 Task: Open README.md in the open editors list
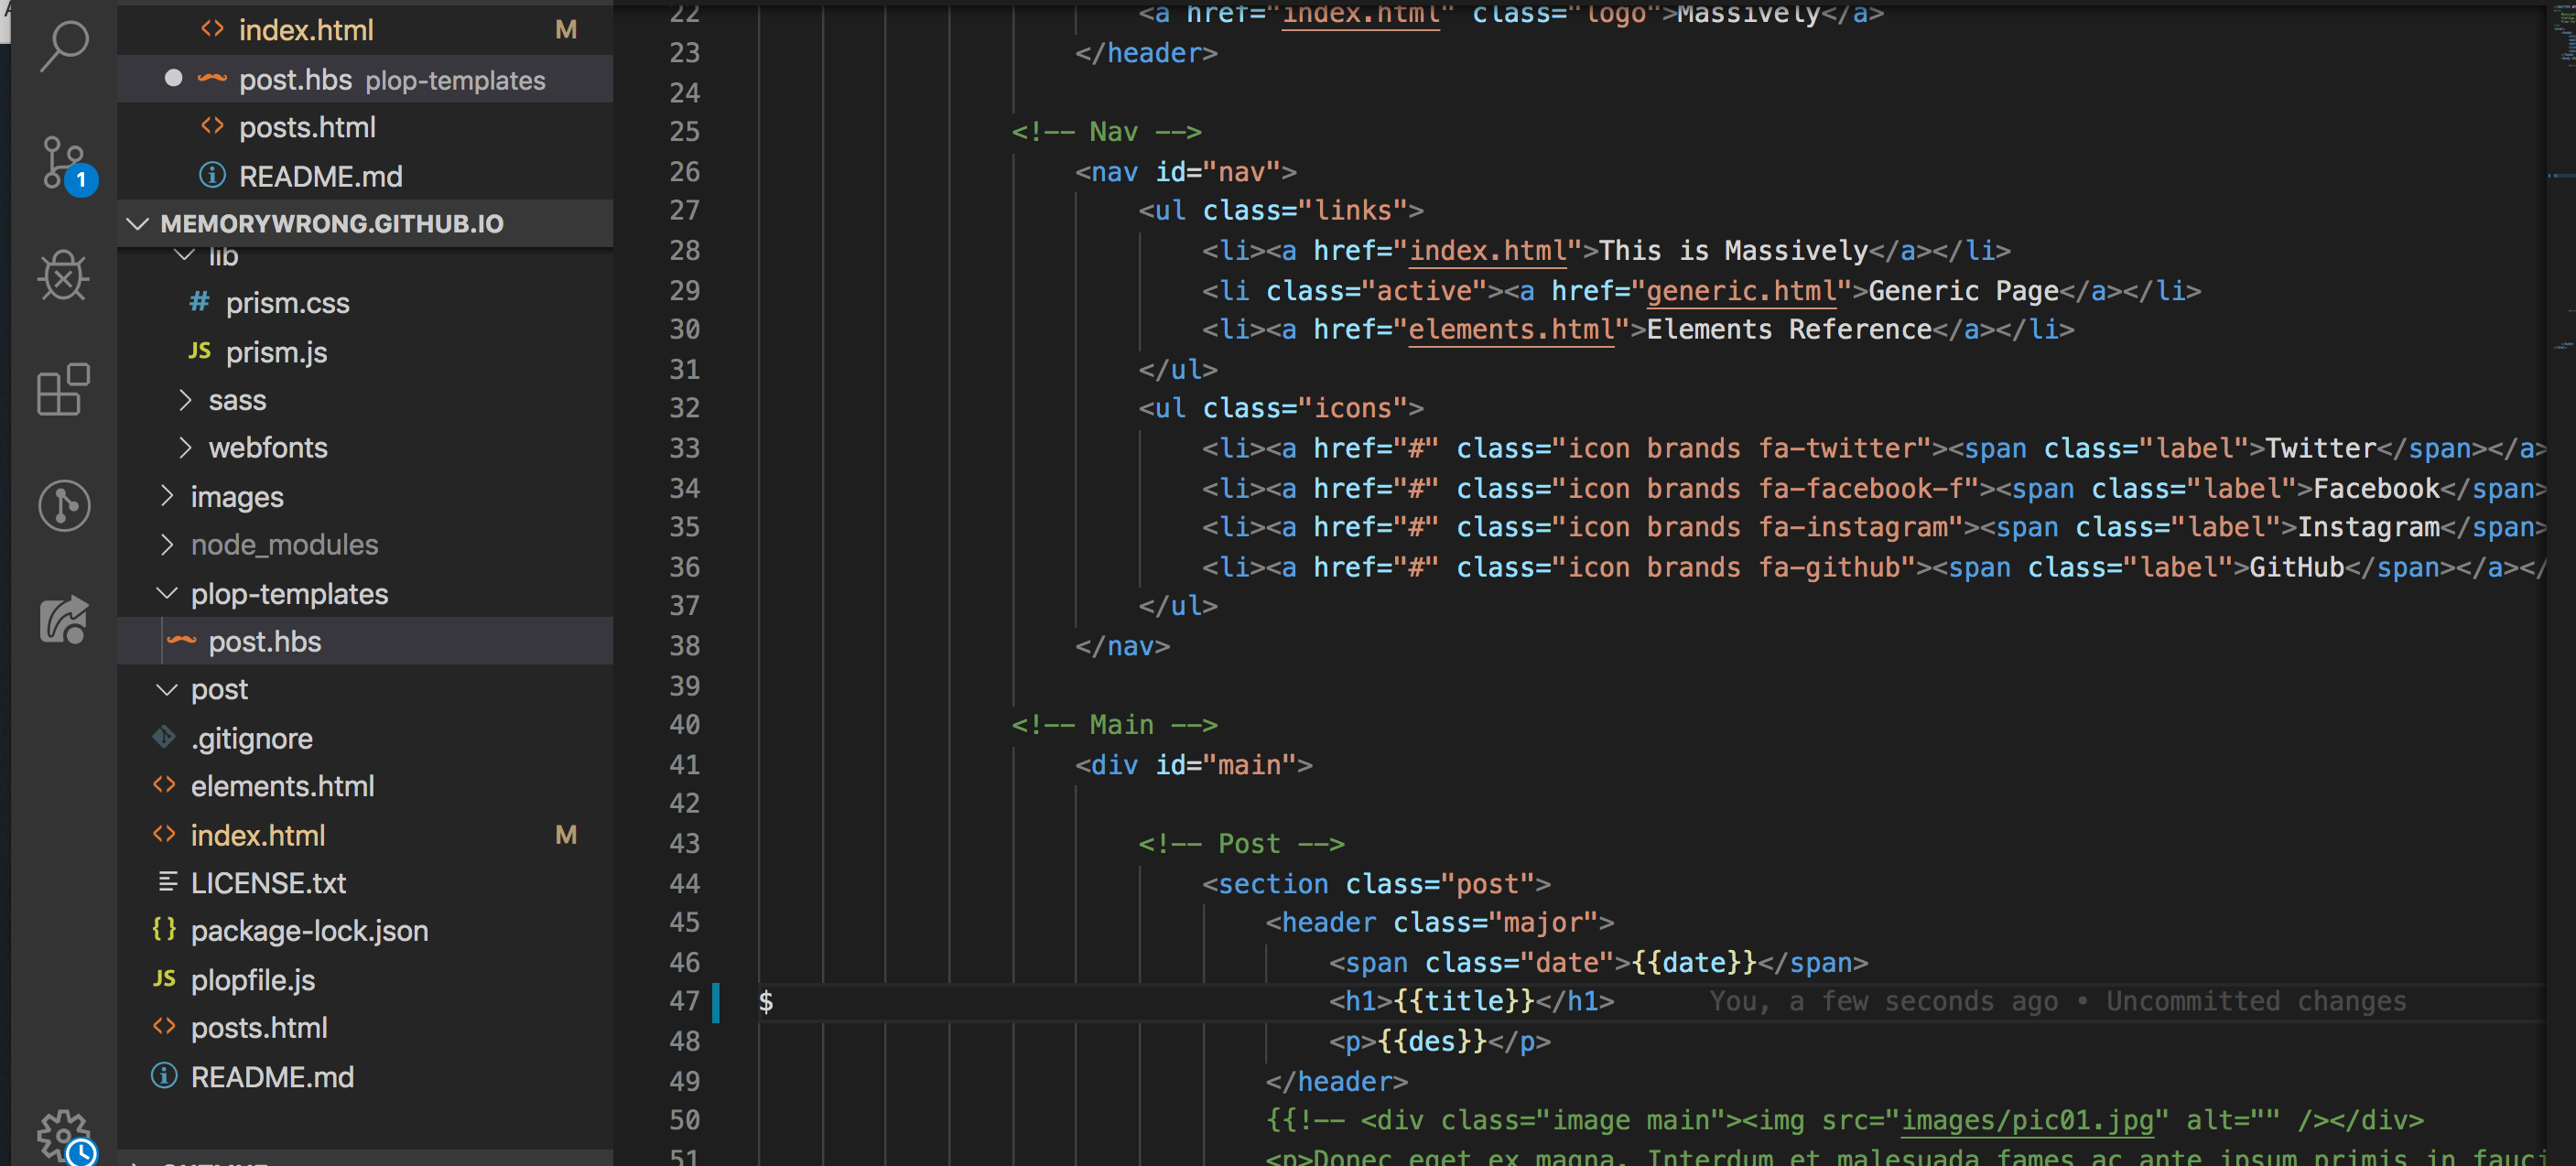(365, 176)
